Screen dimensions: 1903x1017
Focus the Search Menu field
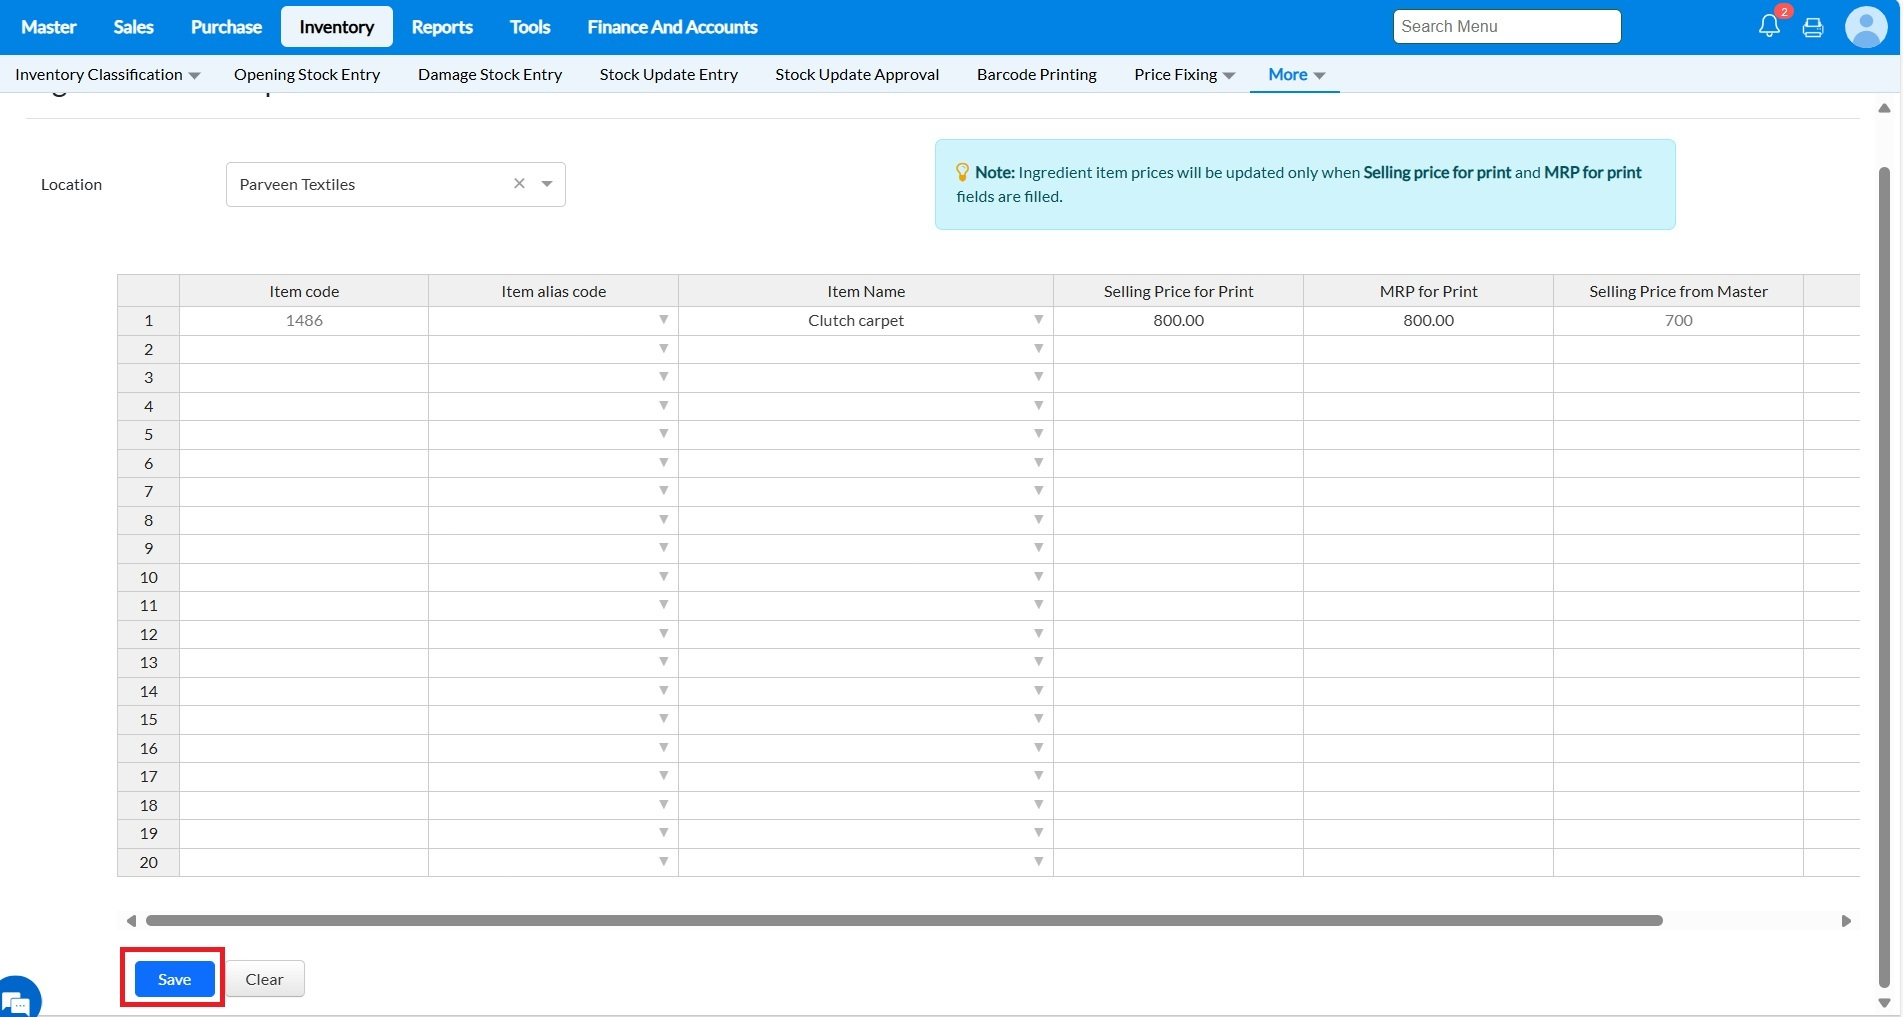pyautogui.click(x=1505, y=27)
